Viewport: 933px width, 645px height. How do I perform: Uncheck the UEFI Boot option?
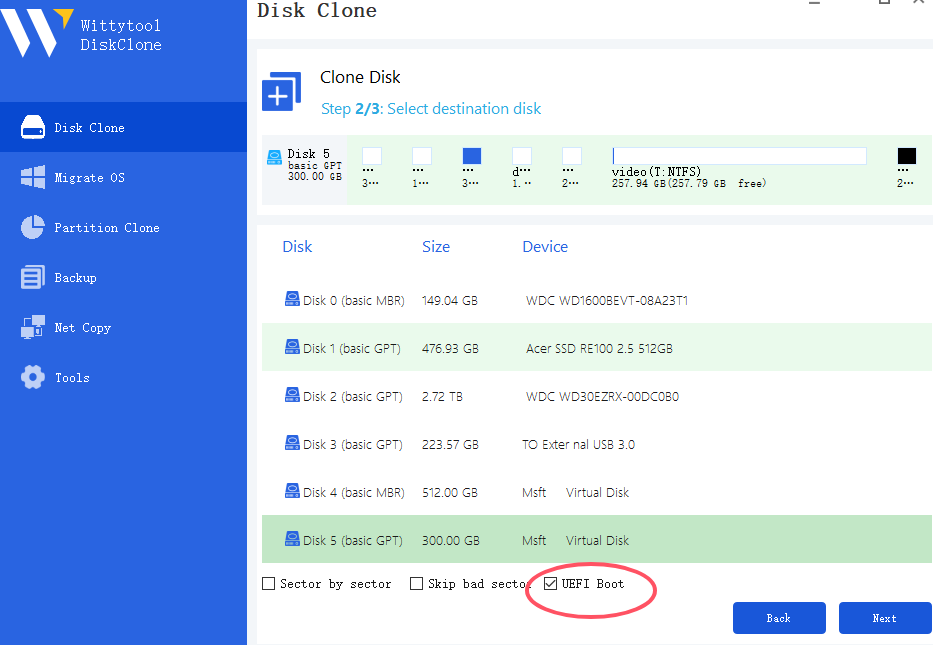click(551, 584)
